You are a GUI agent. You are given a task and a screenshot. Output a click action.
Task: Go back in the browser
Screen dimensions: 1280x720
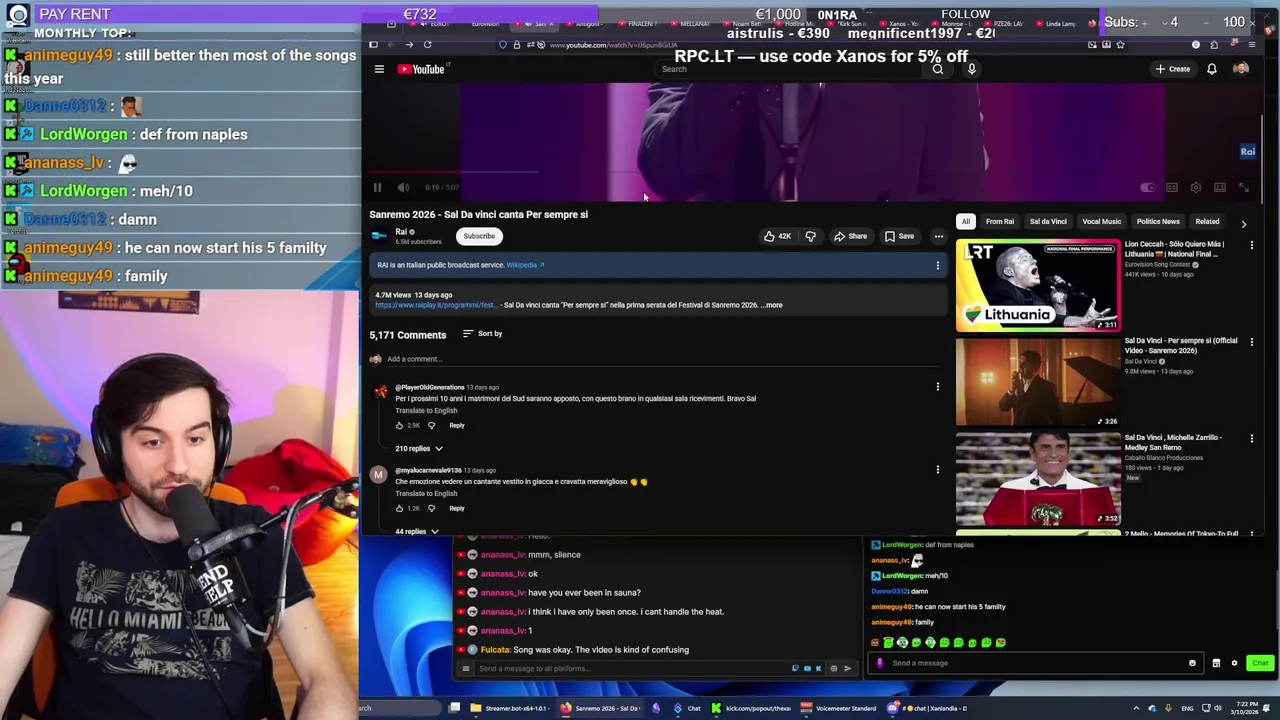pyautogui.click(x=391, y=44)
